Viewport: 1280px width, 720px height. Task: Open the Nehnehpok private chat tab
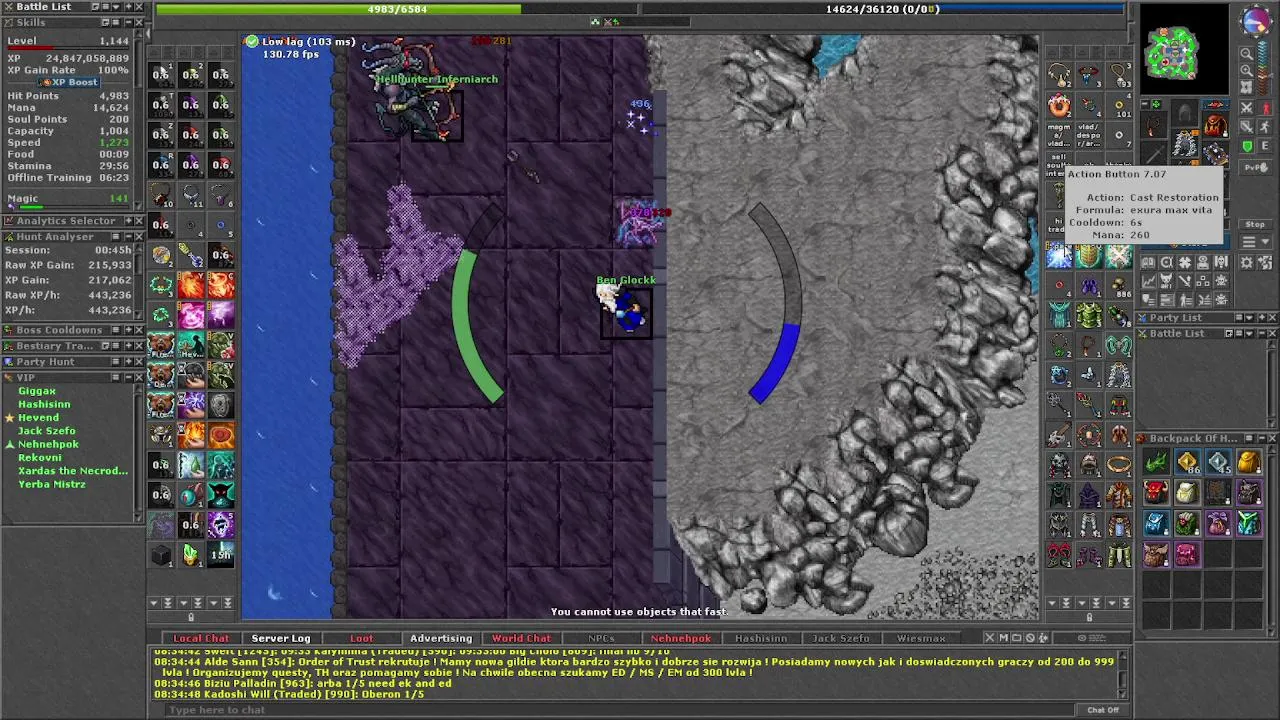tap(681, 638)
